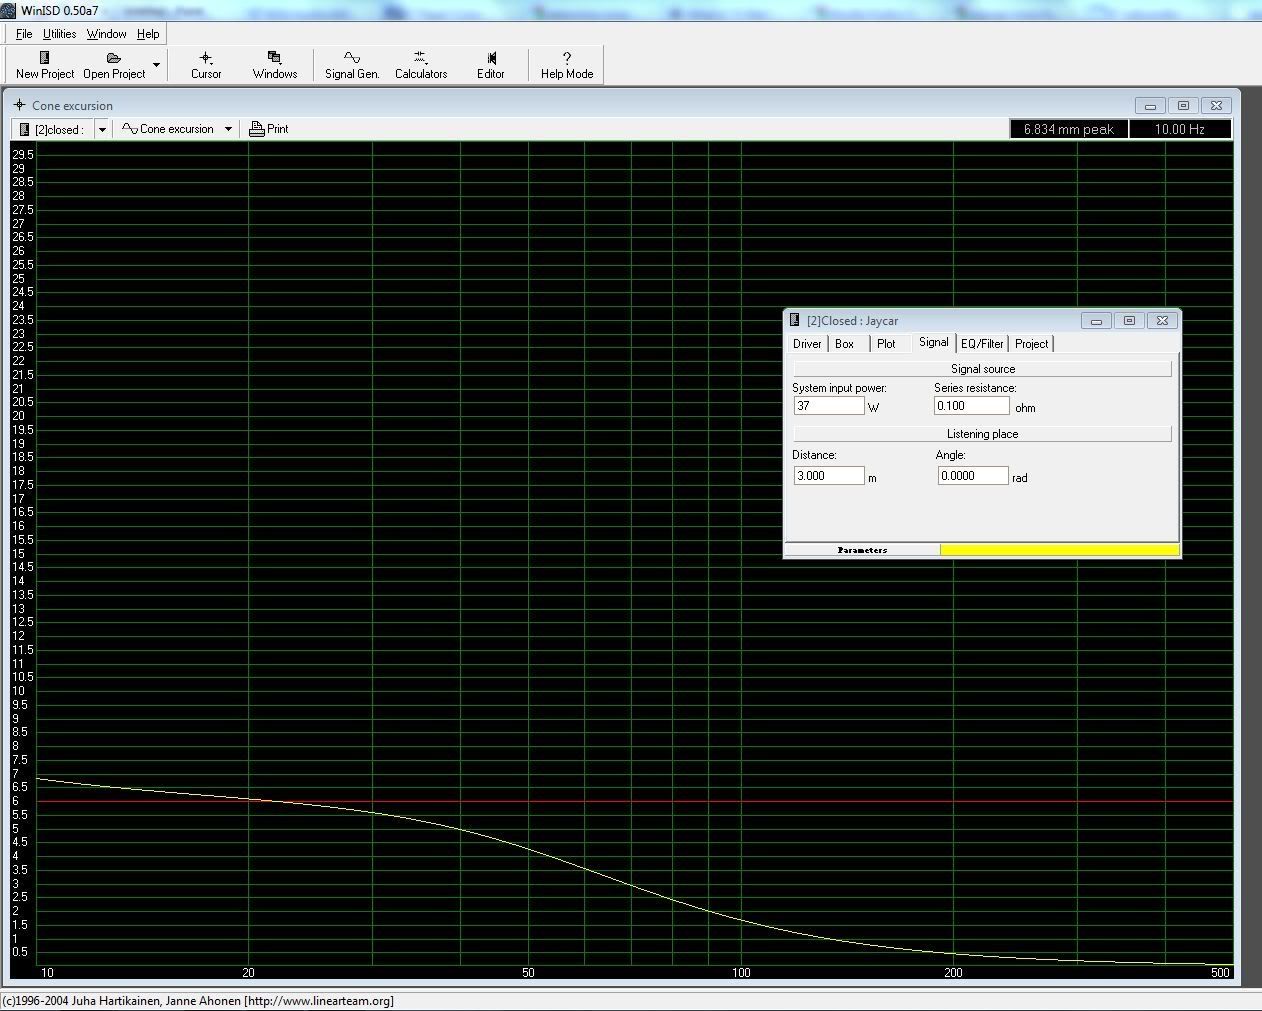Activate the Cursor tool
This screenshot has width=1262, height=1011.
point(206,65)
